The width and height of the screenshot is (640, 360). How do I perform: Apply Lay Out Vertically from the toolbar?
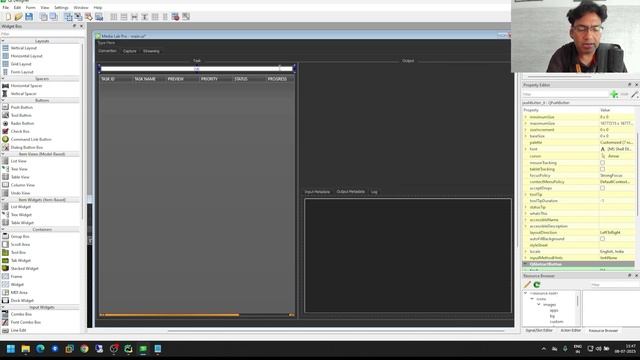124,17
